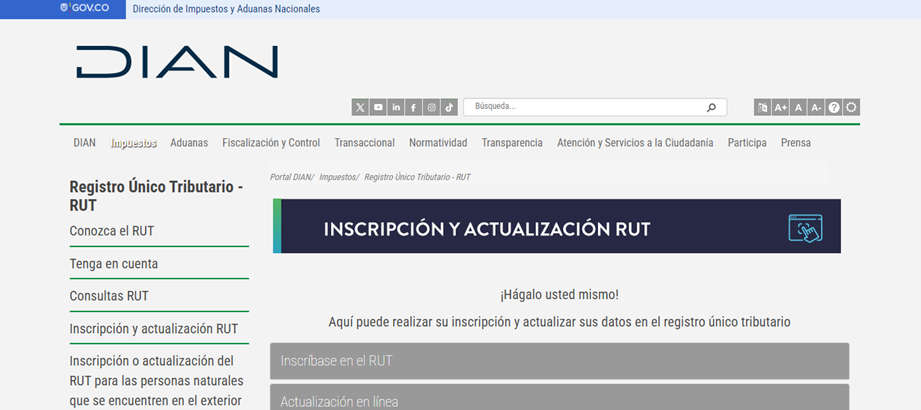Viewport: 921px width, 410px height.
Task: Click the translate language icon
Action: [762, 107]
